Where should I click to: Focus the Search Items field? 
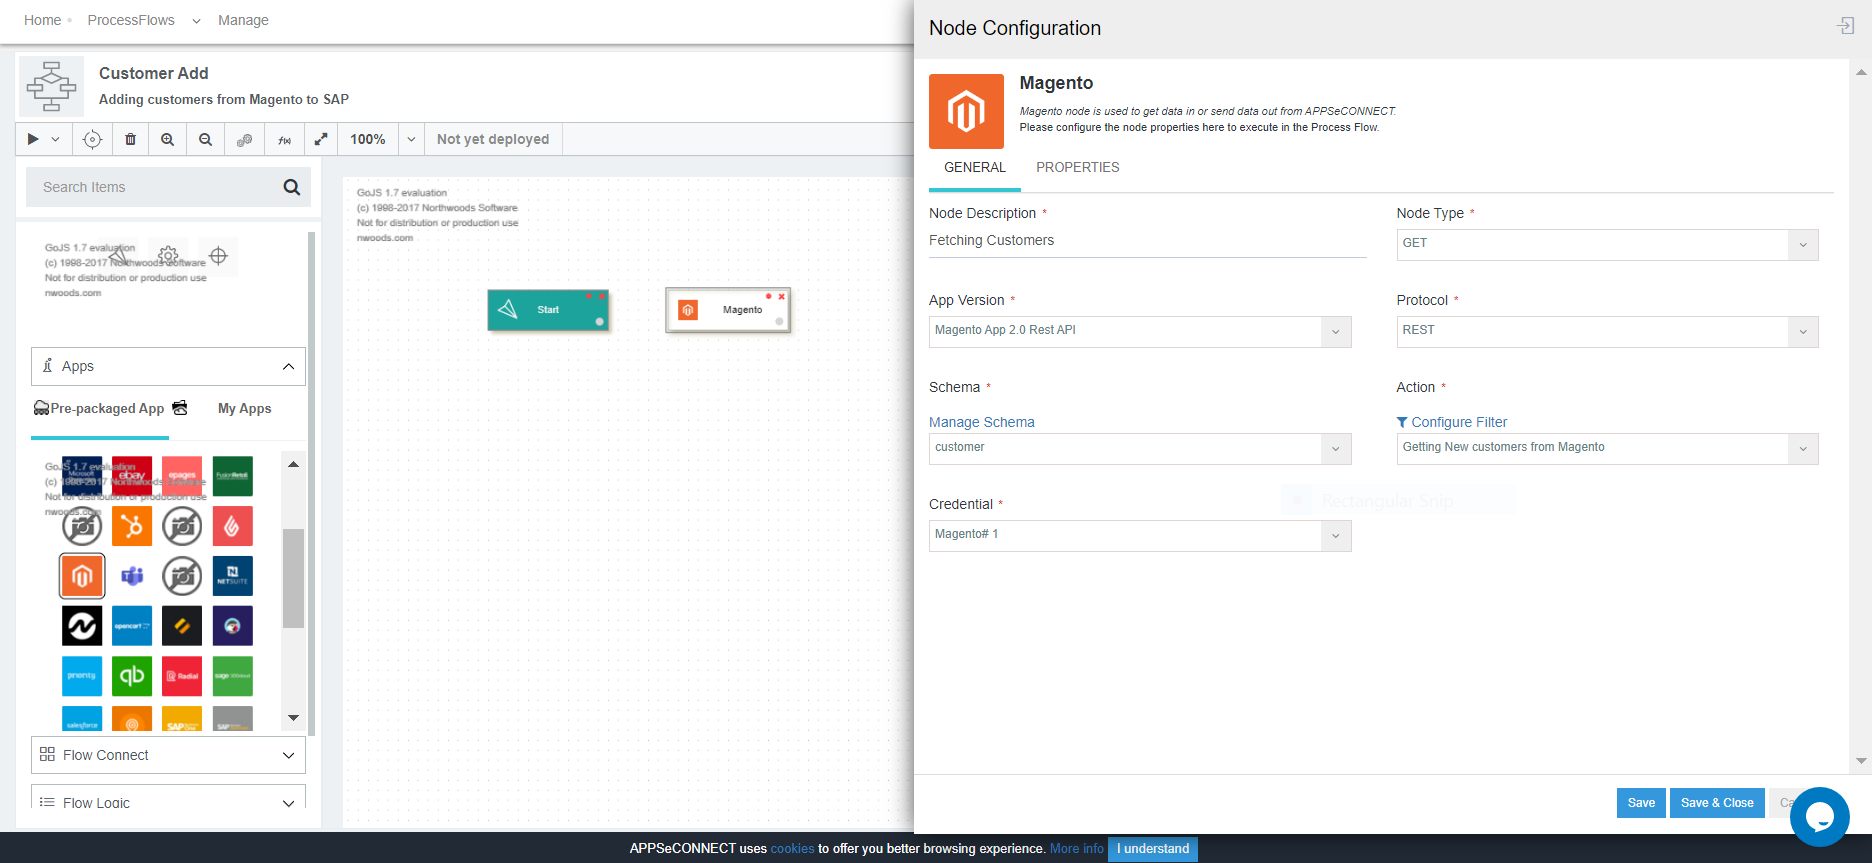tap(168, 187)
